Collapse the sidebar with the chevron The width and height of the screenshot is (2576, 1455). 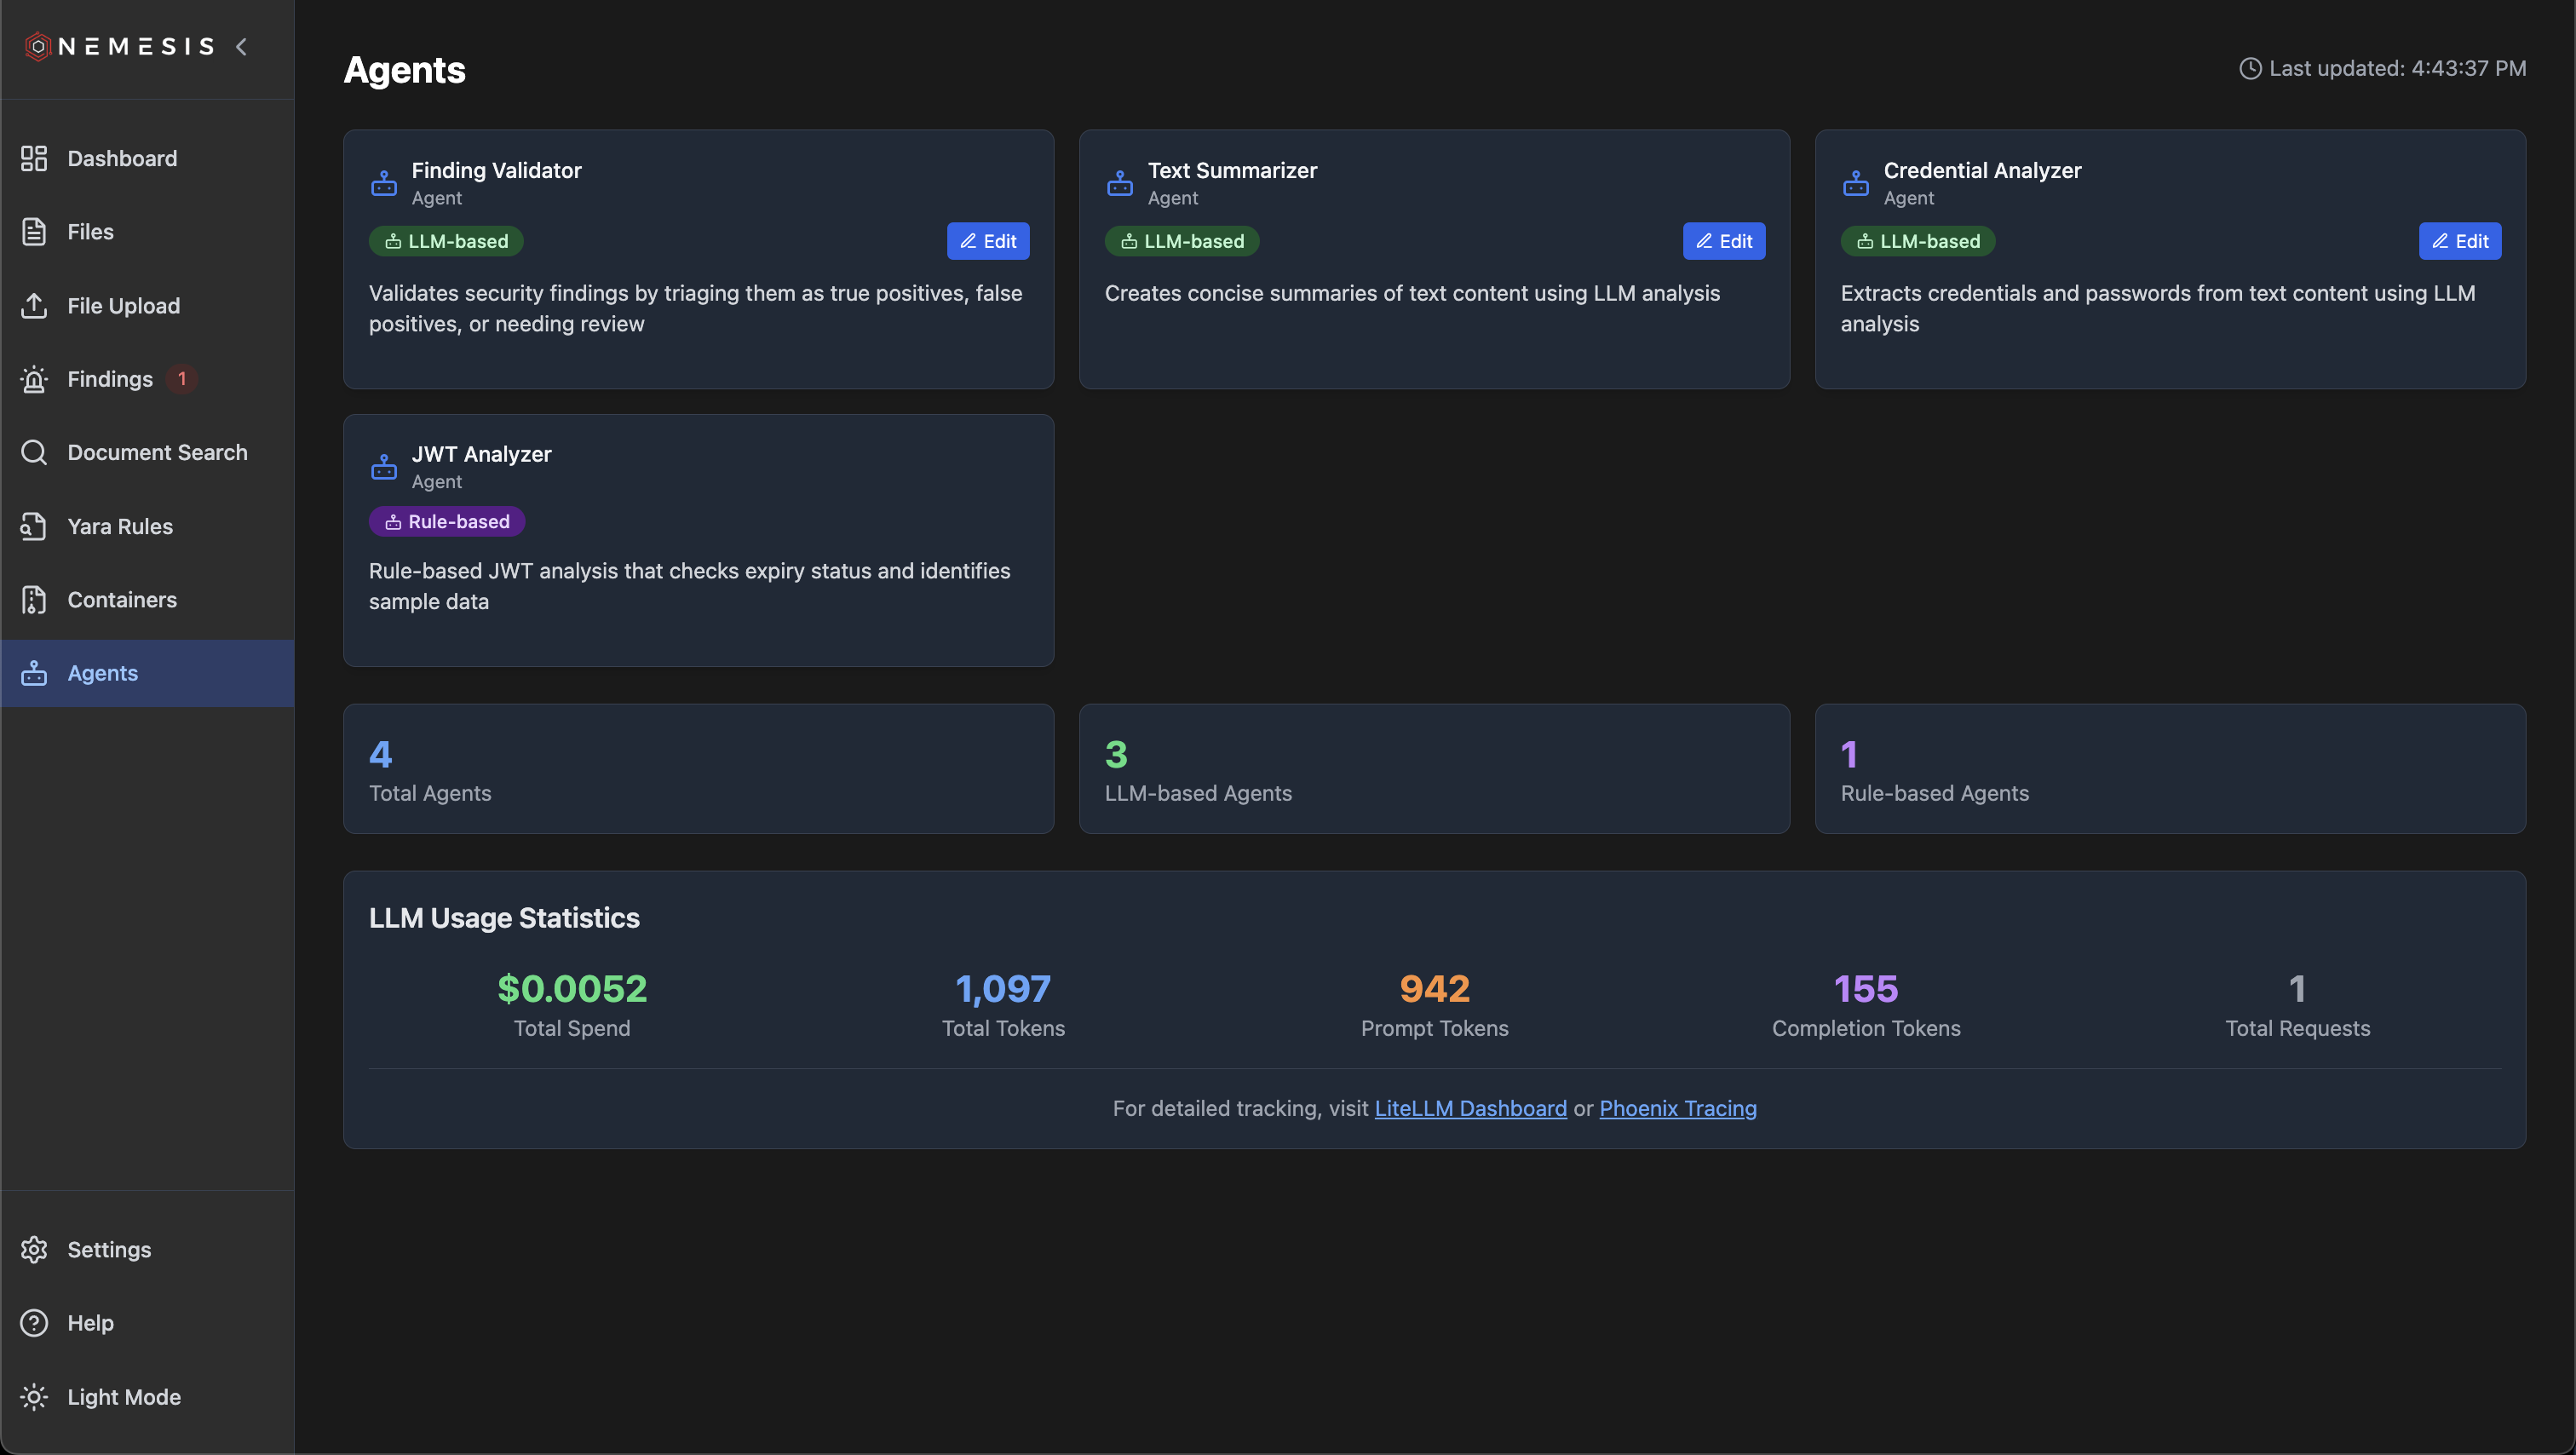pyautogui.click(x=241, y=46)
